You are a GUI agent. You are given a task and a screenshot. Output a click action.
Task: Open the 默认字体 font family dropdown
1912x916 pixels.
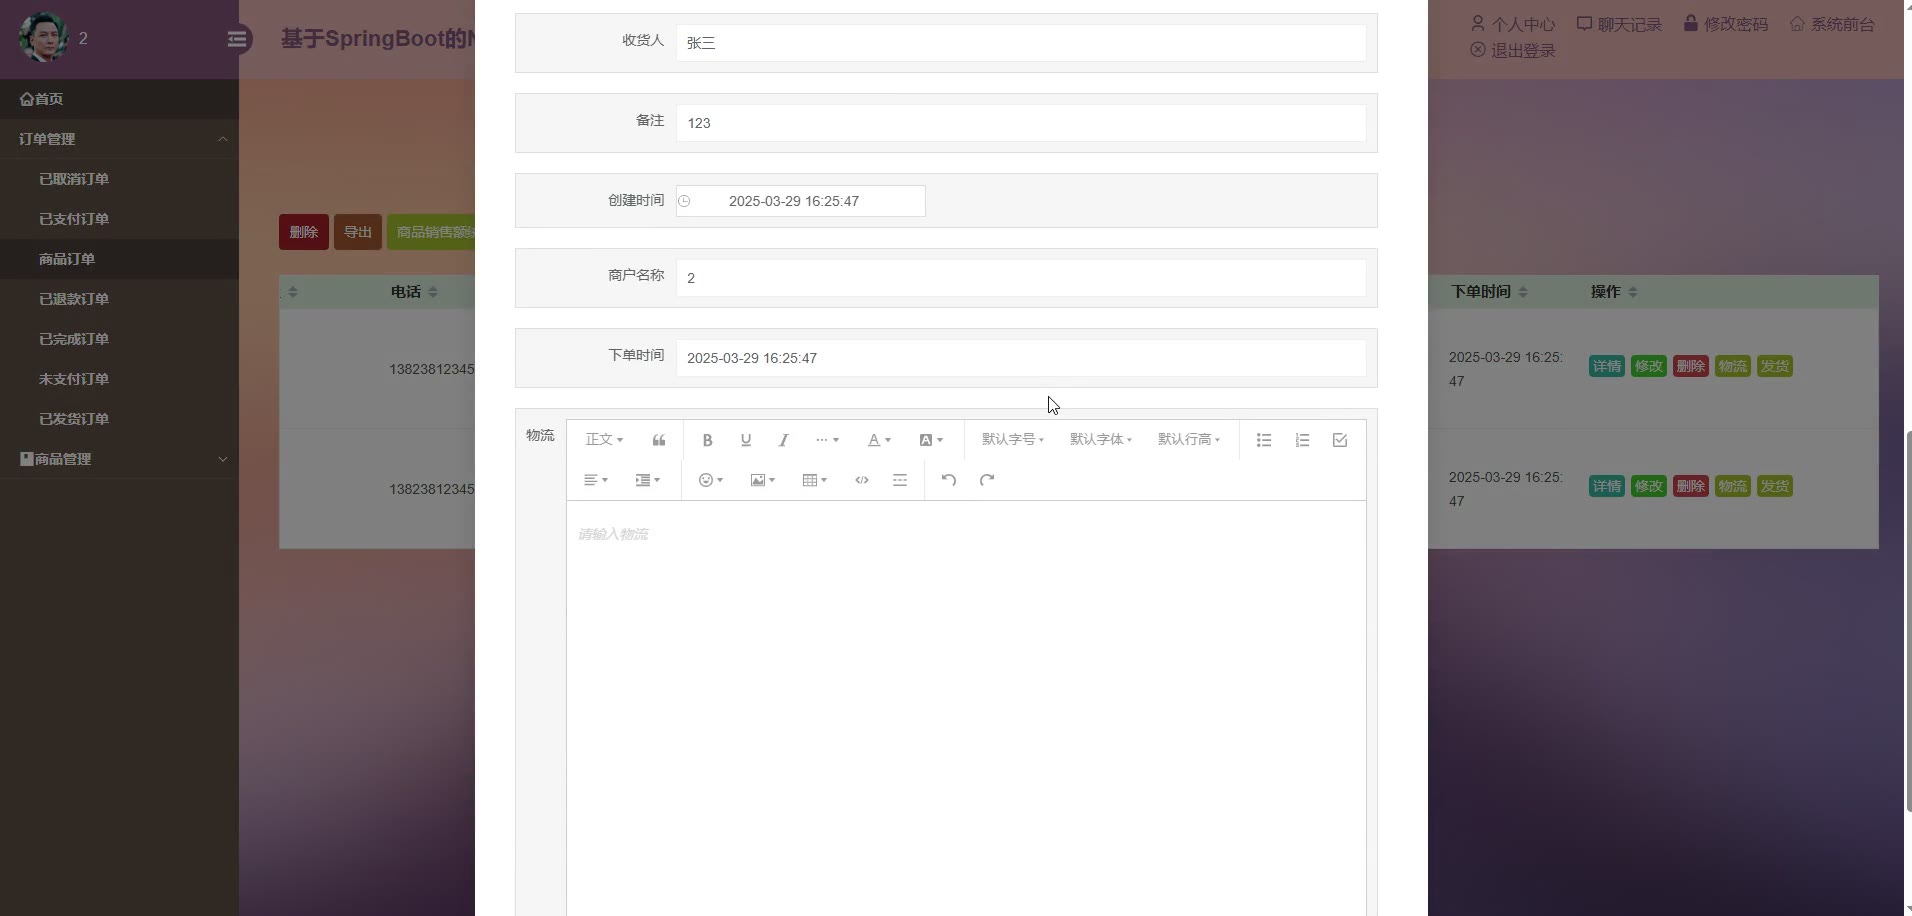pyautogui.click(x=1100, y=440)
